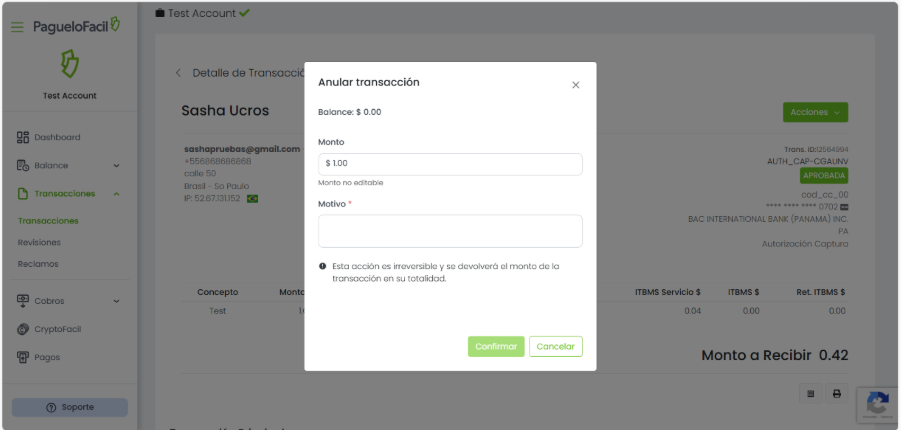Viewport: 901px width, 430px height.
Task: Close the Anular transacción dialog
Action: point(575,85)
